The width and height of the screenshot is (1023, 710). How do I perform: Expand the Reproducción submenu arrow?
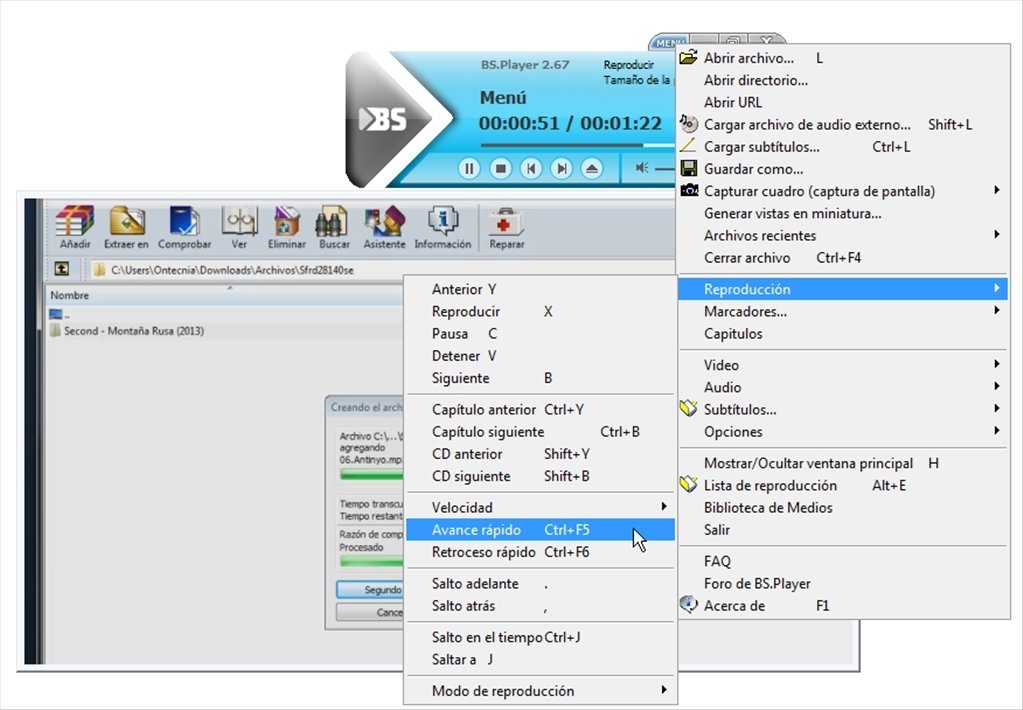[996, 288]
